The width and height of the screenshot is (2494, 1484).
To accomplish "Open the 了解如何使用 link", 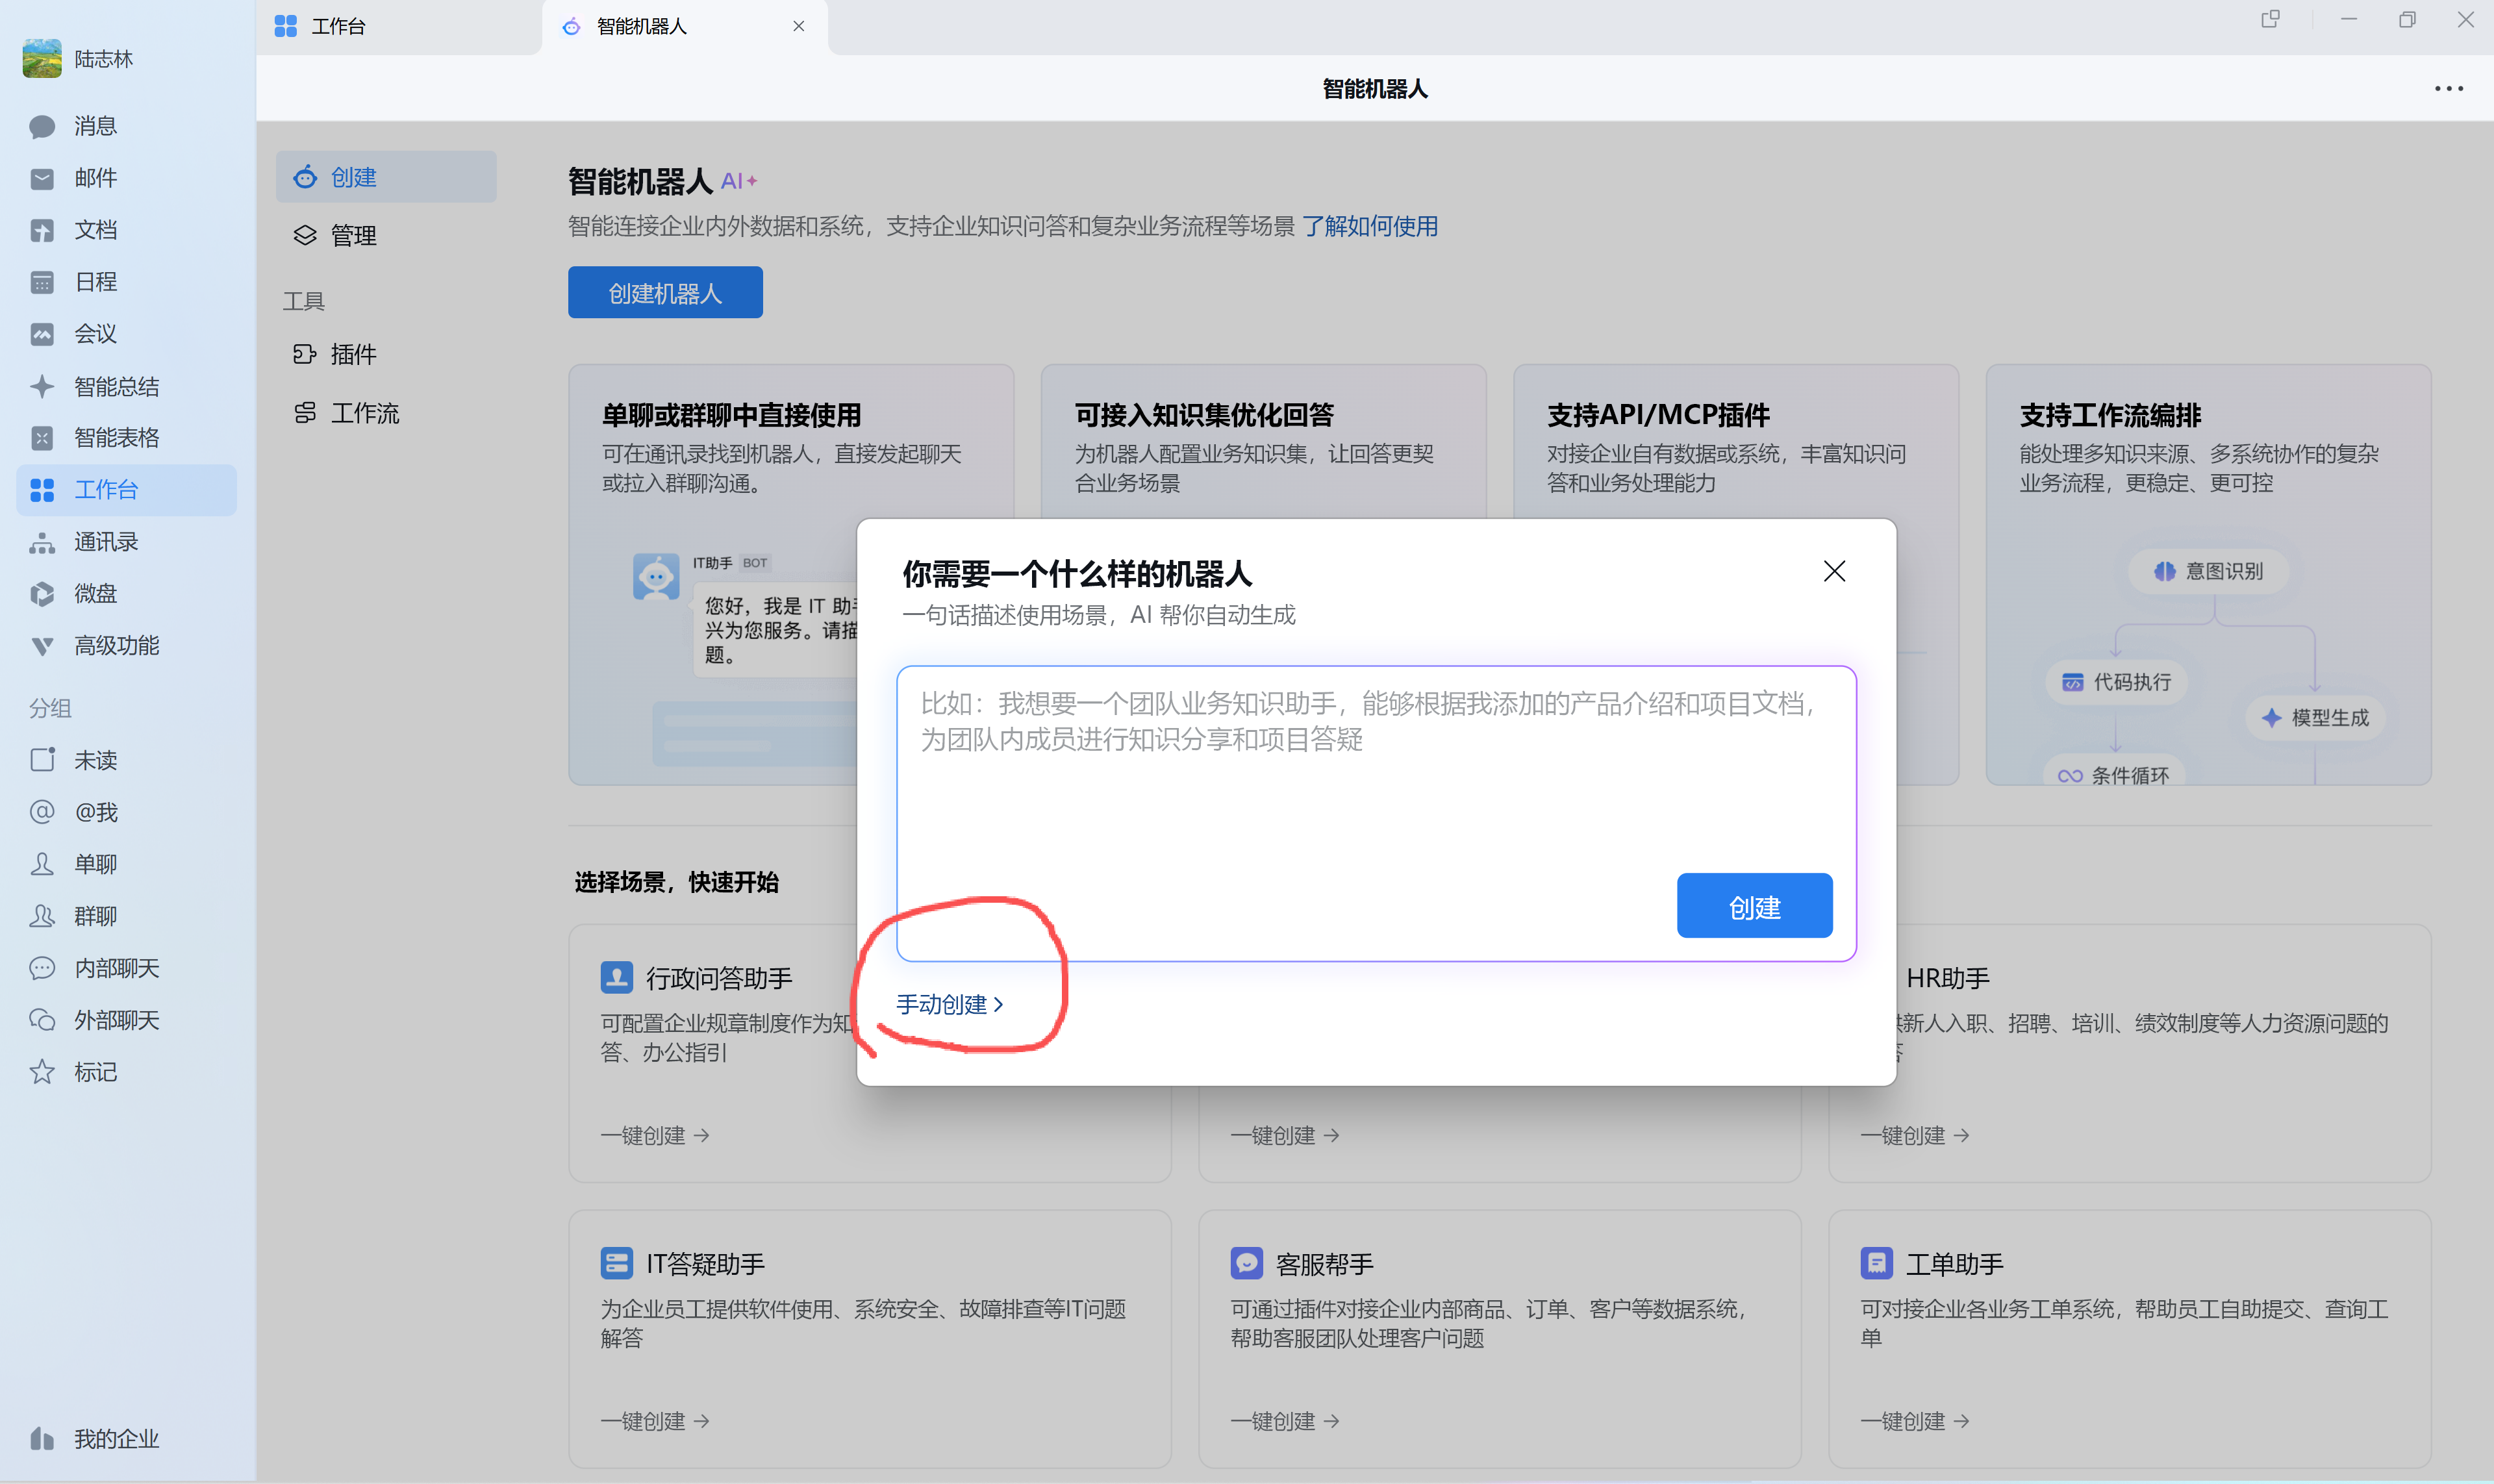I will [1370, 226].
